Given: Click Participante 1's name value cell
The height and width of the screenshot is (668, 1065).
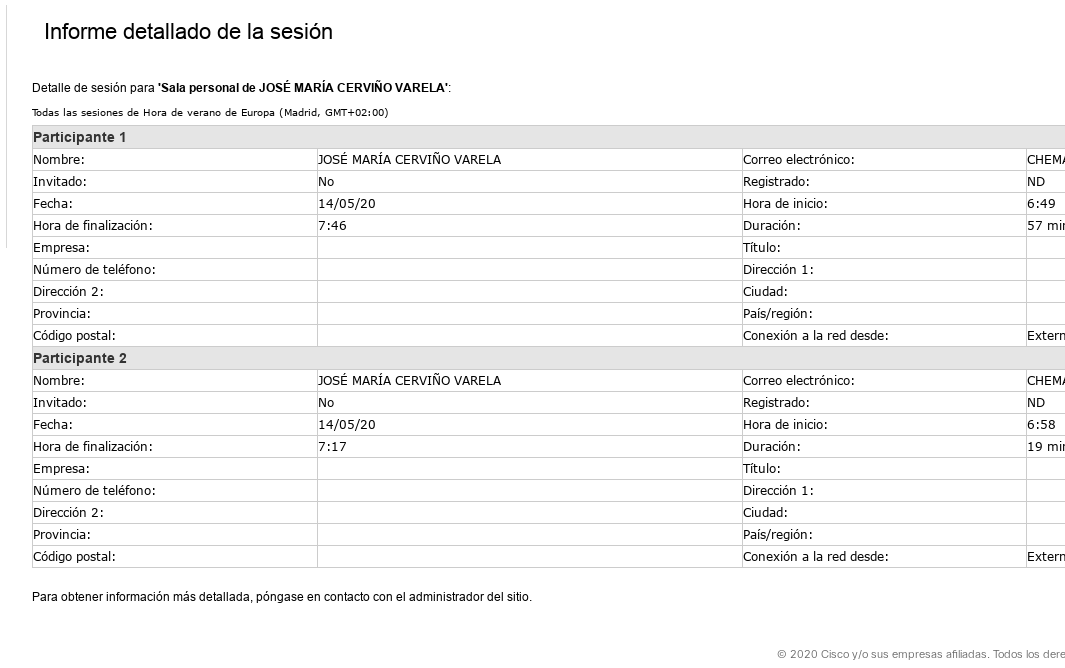Looking at the screenshot, I should pos(409,160).
